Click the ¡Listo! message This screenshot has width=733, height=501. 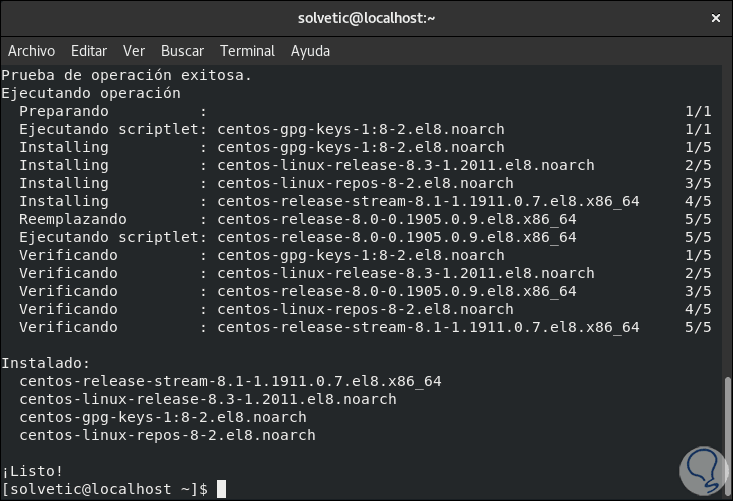[32, 471]
